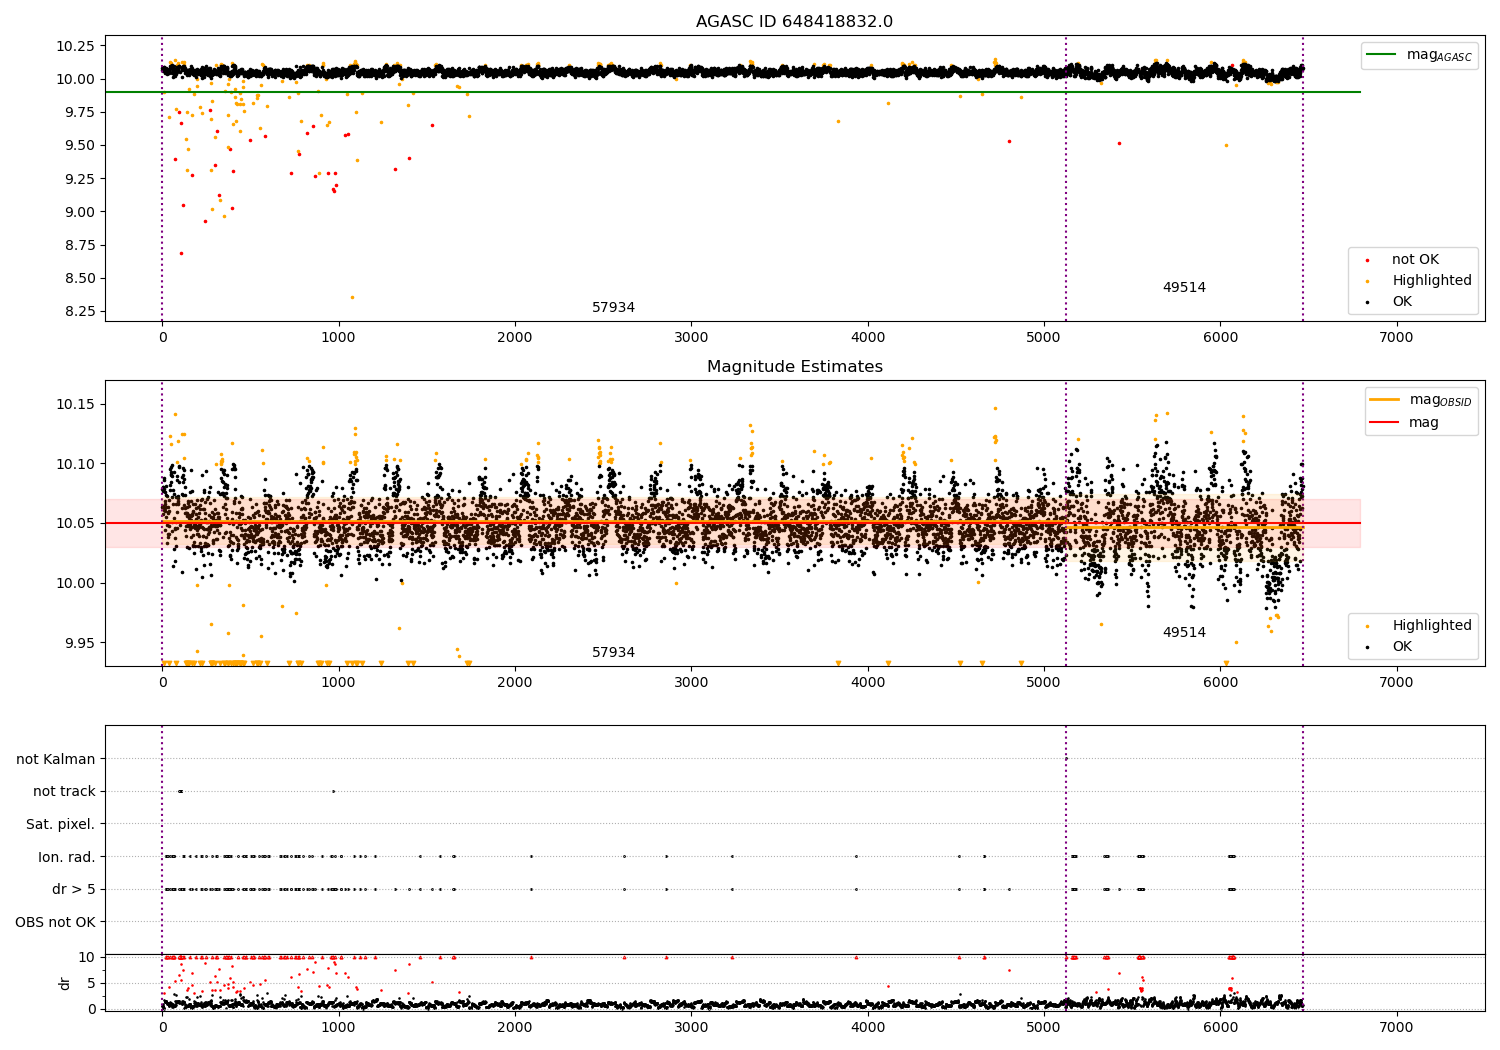The width and height of the screenshot is (1500, 1050).
Task: Select the '49514' annotation in the Magnitude Estimates plot
Action: click(x=1184, y=633)
